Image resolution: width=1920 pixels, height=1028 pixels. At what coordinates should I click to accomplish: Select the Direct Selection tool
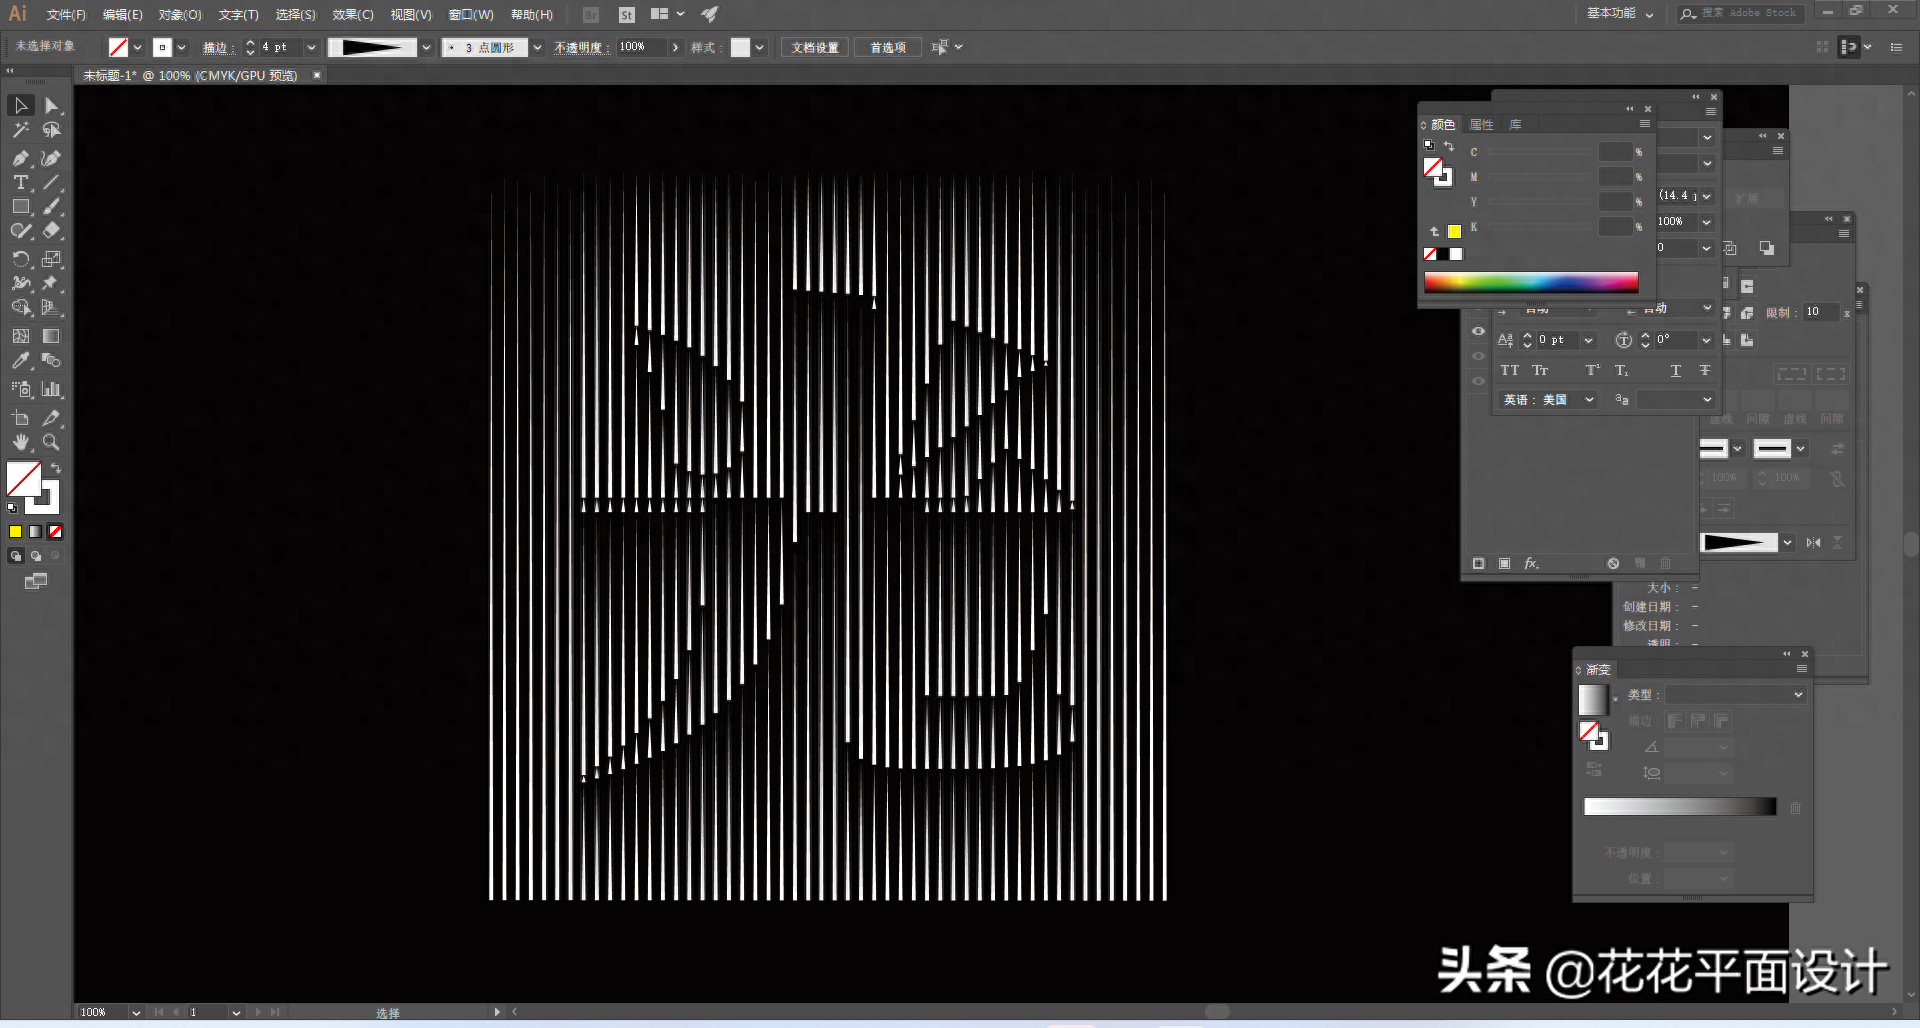52,106
